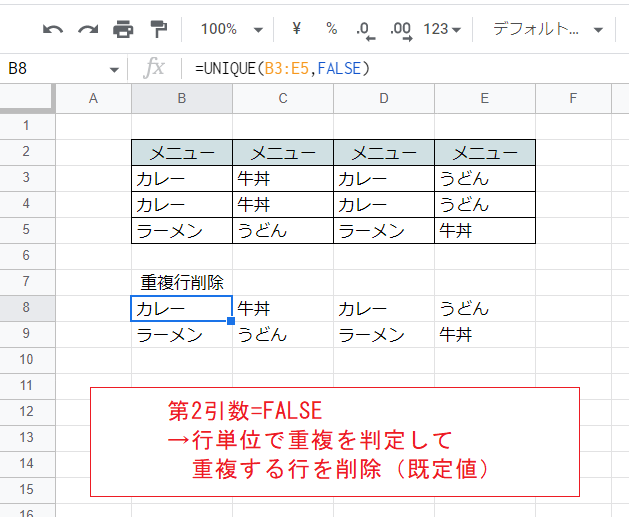The height and width of the screenshot is (517, 629).
Task: Click cell B5 containing ラーメン
Action: (x=182, y=231)
